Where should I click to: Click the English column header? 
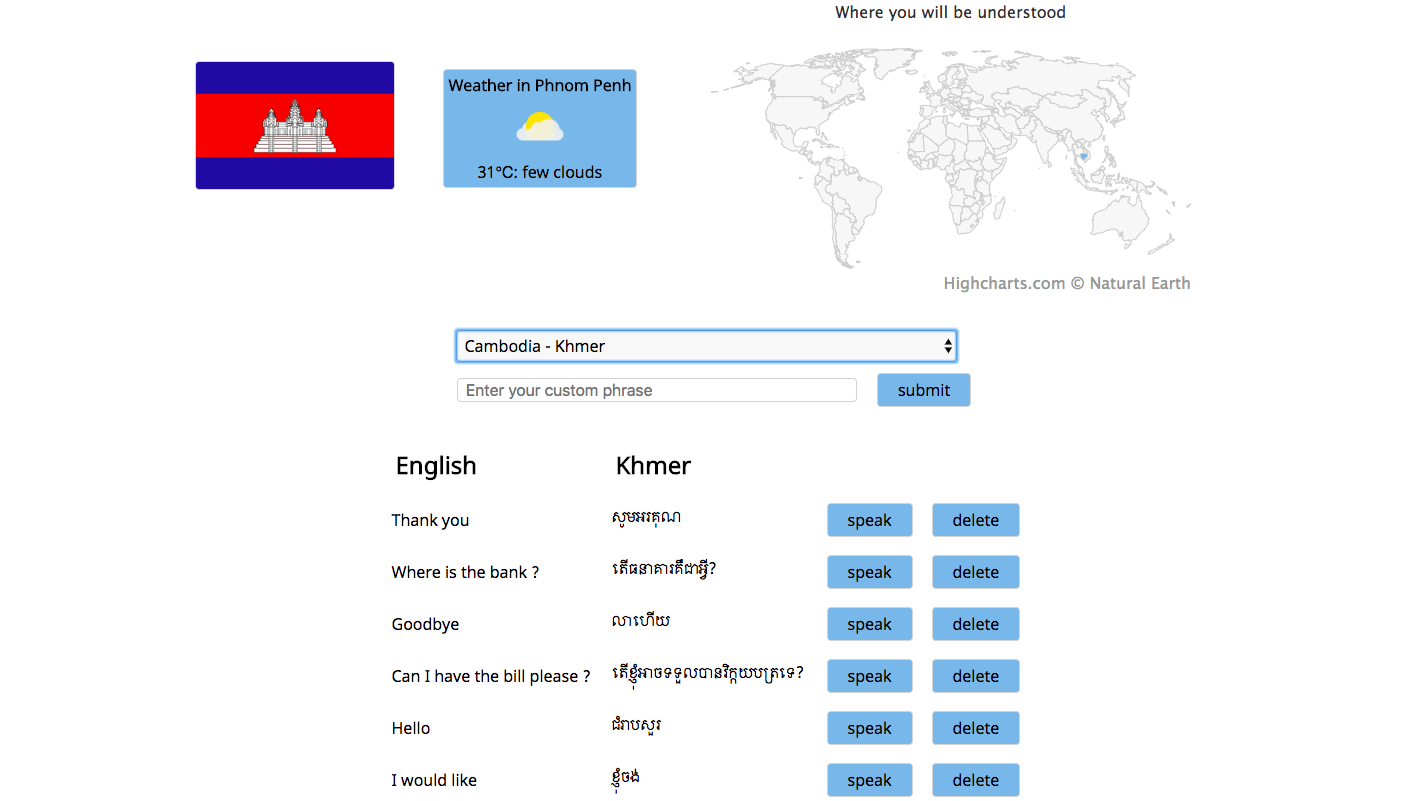point(436,466)
